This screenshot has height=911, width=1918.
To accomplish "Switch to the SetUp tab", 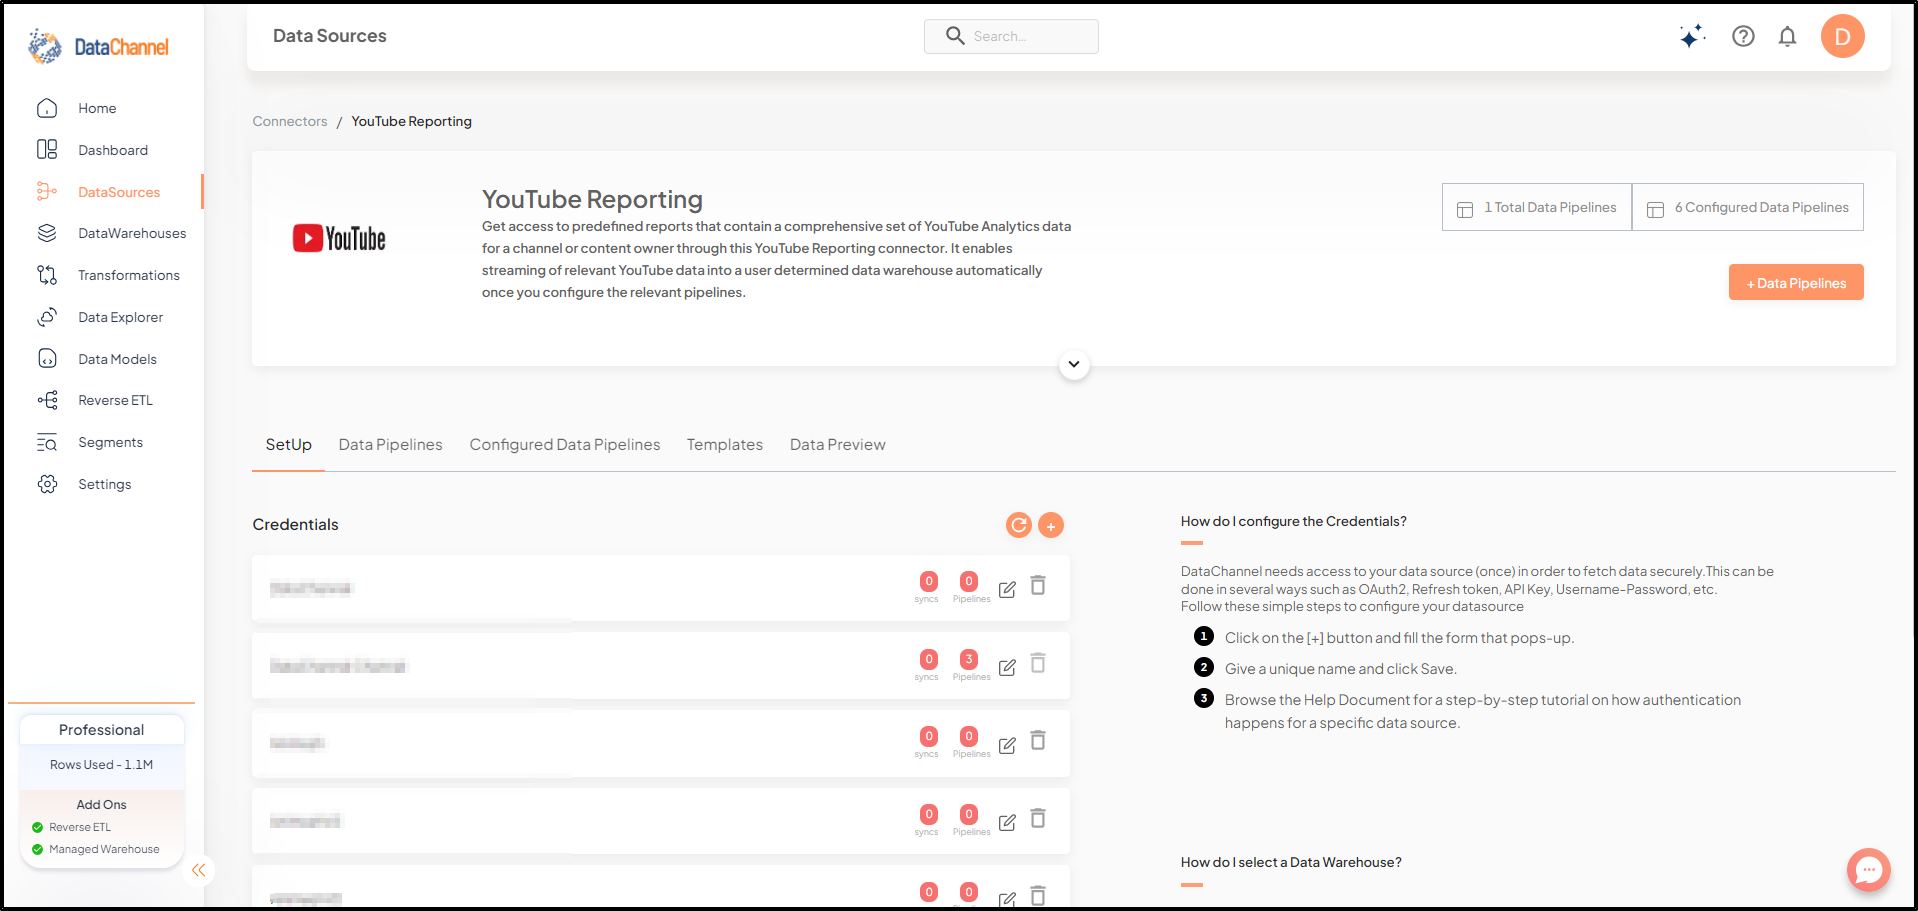I will click(288, 444).
